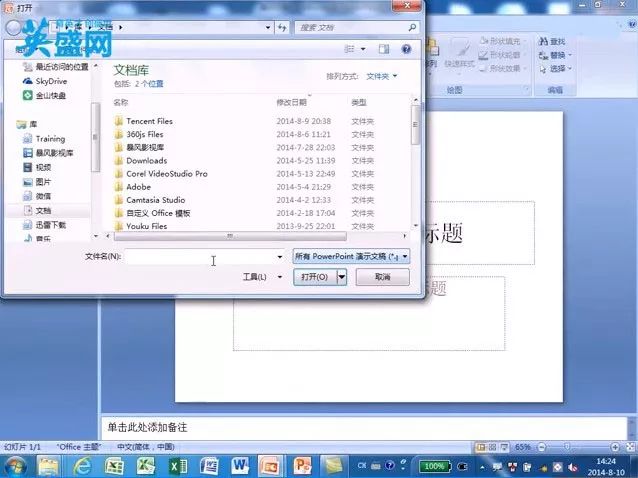Show the preview pane

[384, 49]
